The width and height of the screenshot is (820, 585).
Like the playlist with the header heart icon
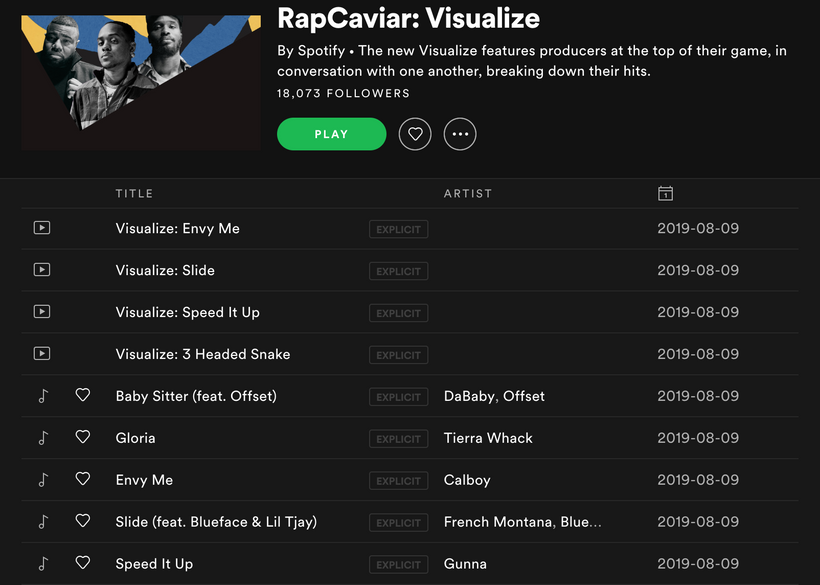(x=415, y=134)
